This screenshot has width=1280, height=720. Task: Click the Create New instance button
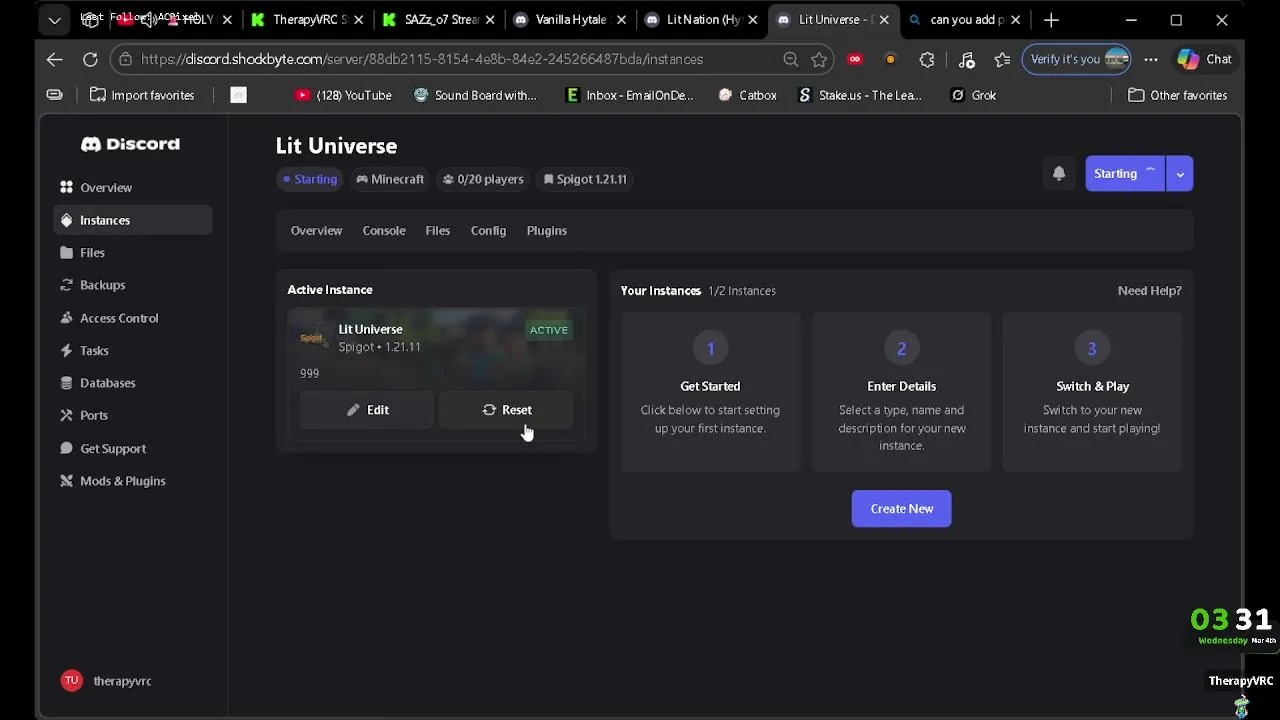click(901, 508)
